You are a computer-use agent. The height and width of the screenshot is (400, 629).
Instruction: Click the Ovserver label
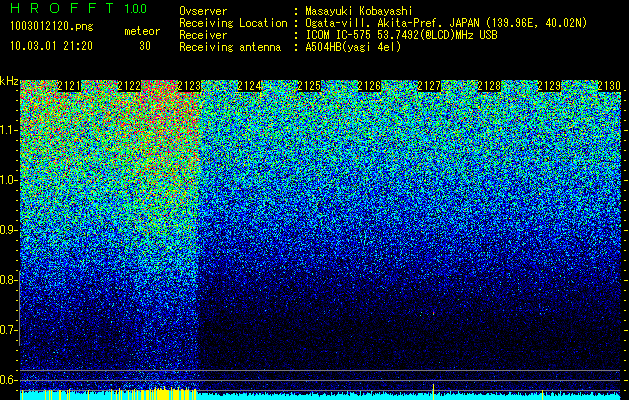203,11
